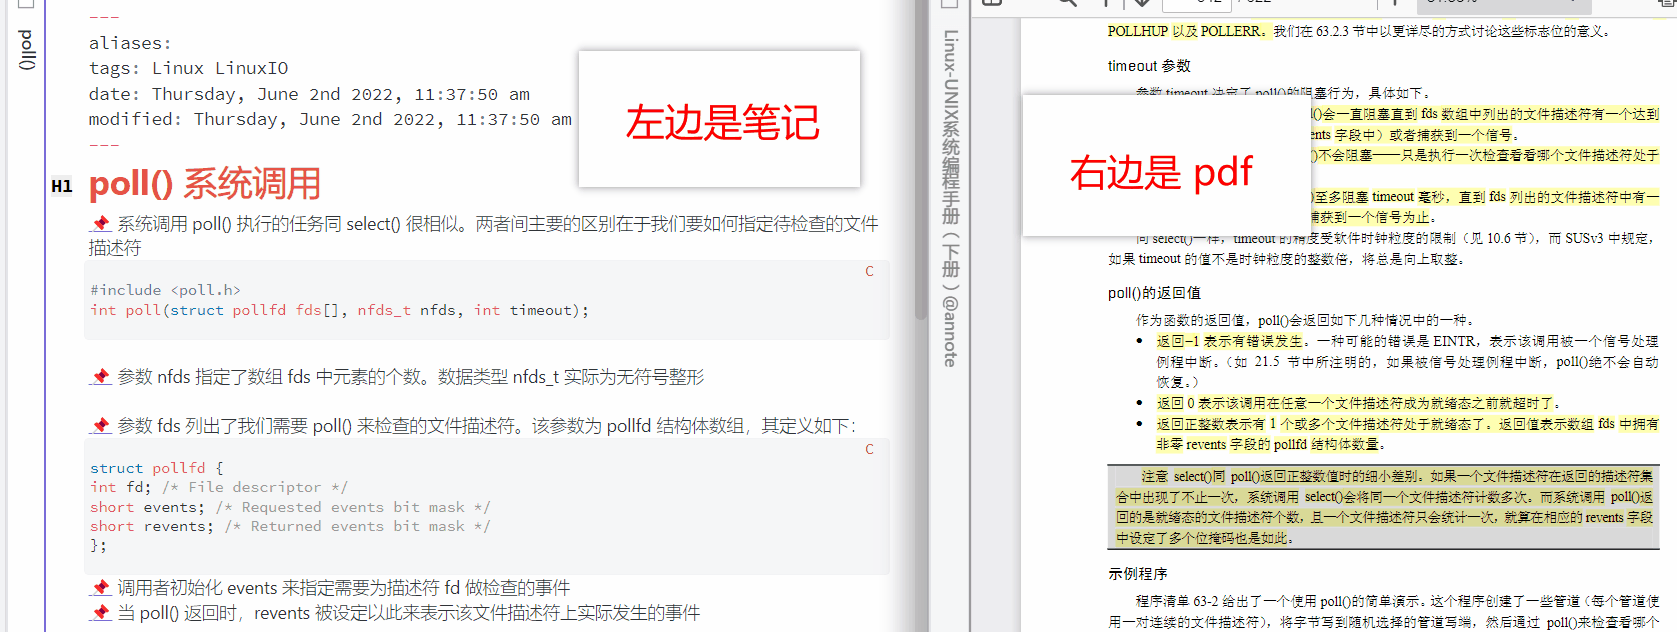Screen dimensions: 1677x632
Task: Click the 'timeout 参数' heading in the PDF
Action: pyautogui.click(x=1149, y=65)
